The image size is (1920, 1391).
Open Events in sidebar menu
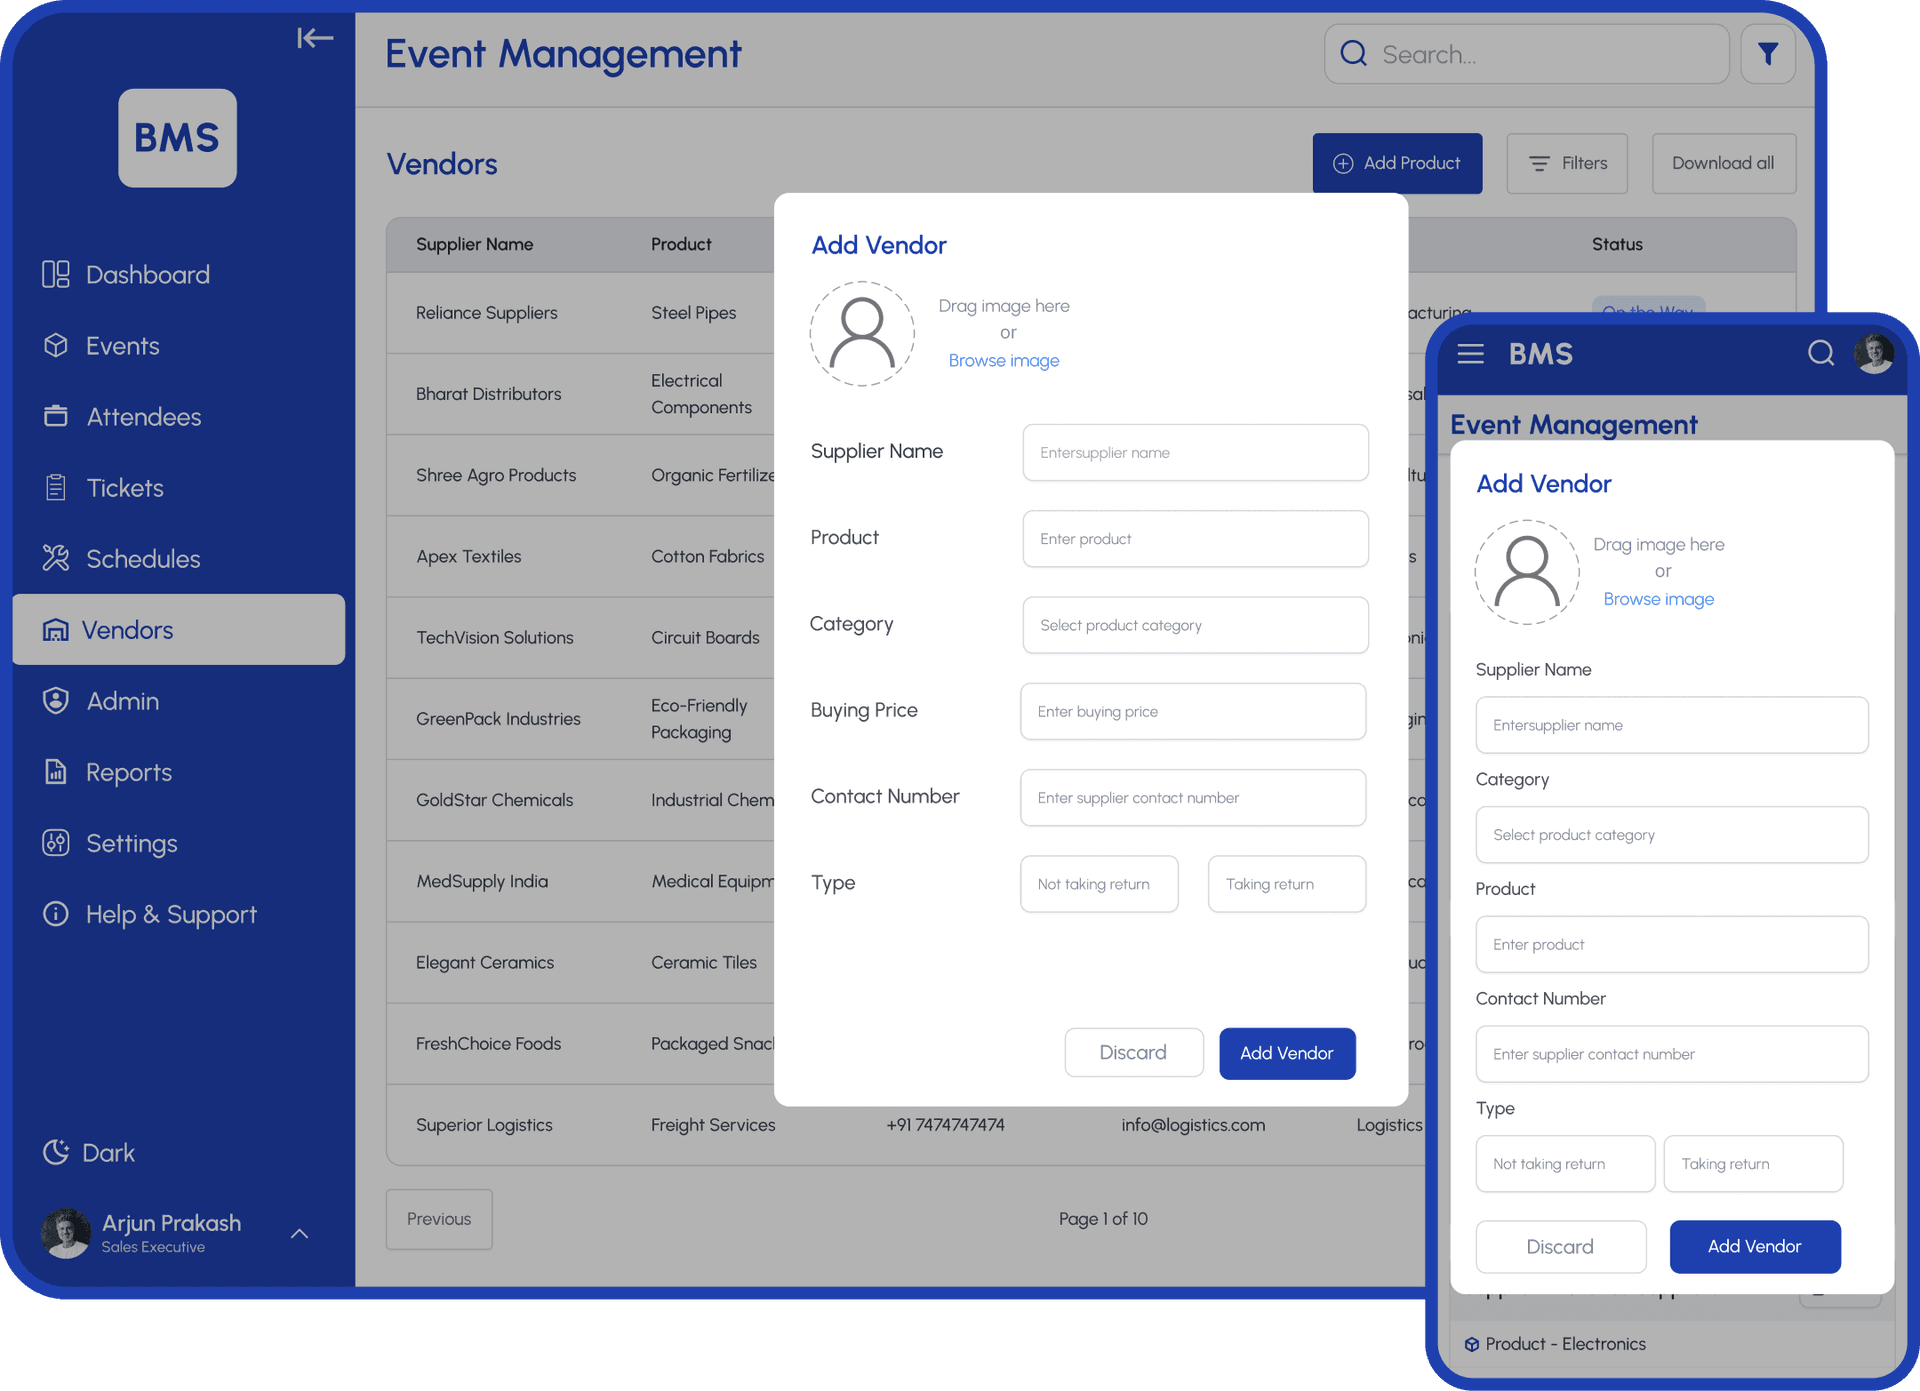[x=122, y=346]
